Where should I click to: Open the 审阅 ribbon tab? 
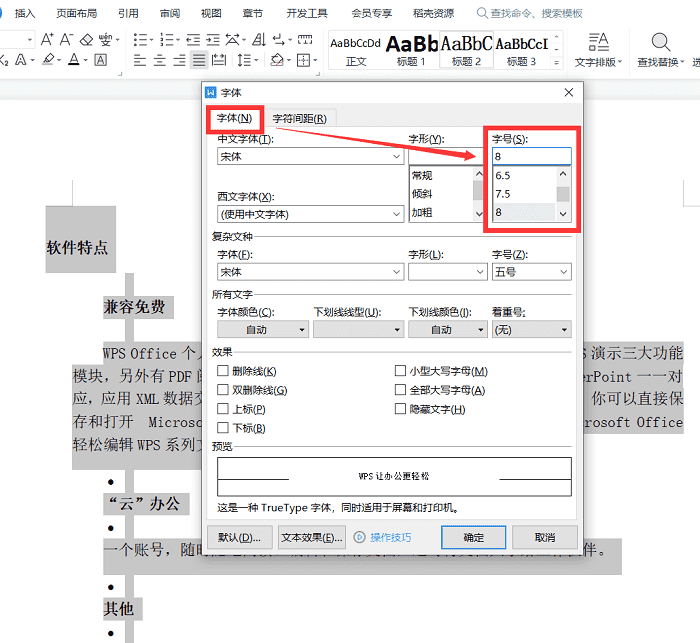(170, 13)
